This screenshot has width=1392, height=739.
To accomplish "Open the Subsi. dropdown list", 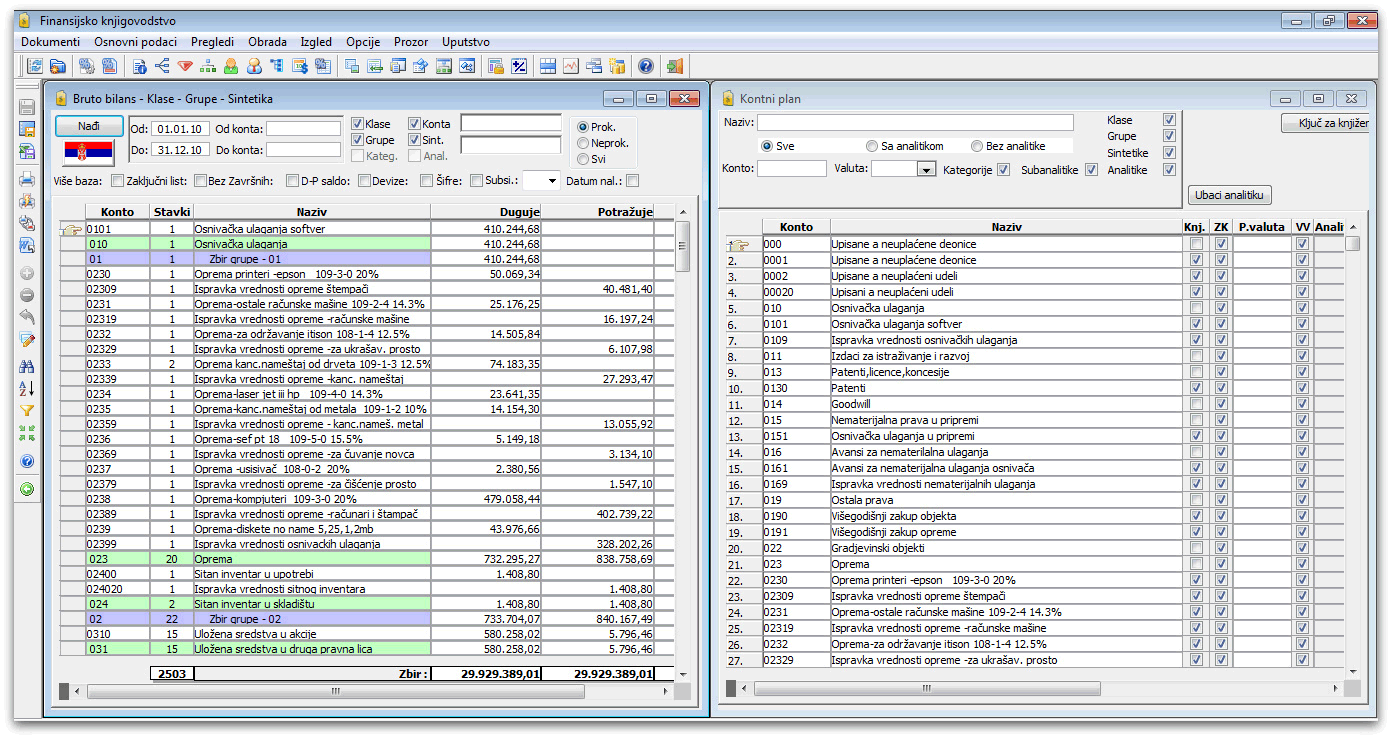I will (551, 182).
